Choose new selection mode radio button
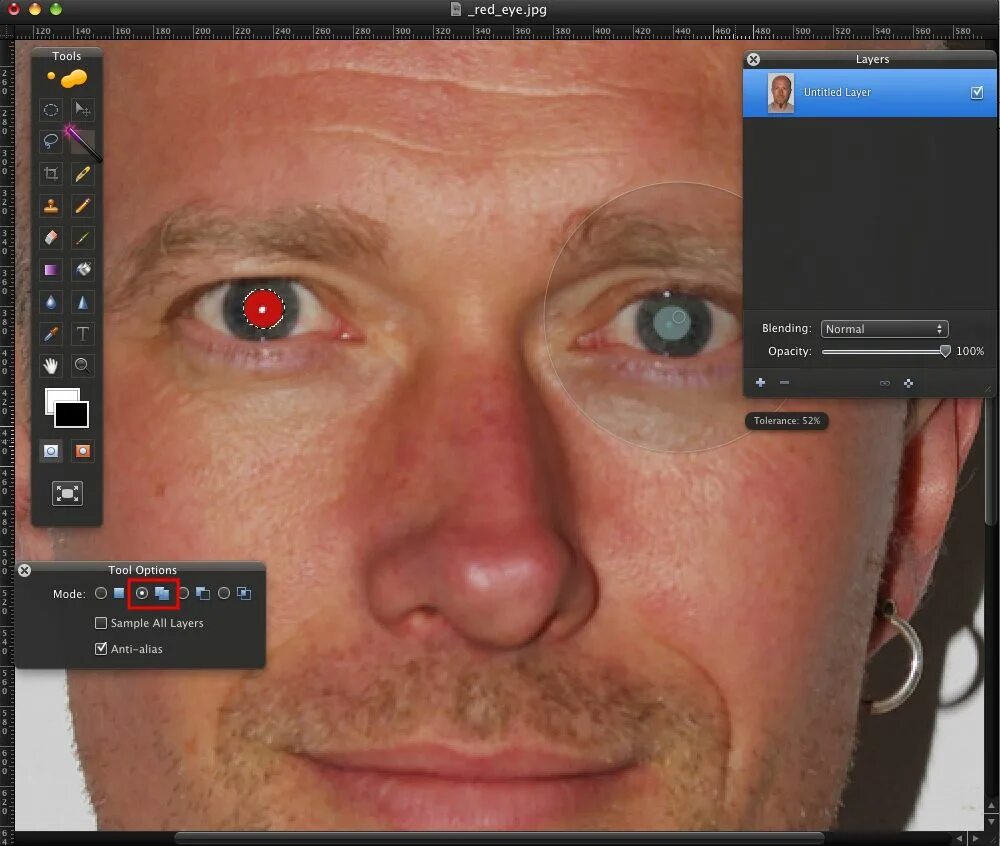Screen dimensions: 1000x846 pos(101,594)
